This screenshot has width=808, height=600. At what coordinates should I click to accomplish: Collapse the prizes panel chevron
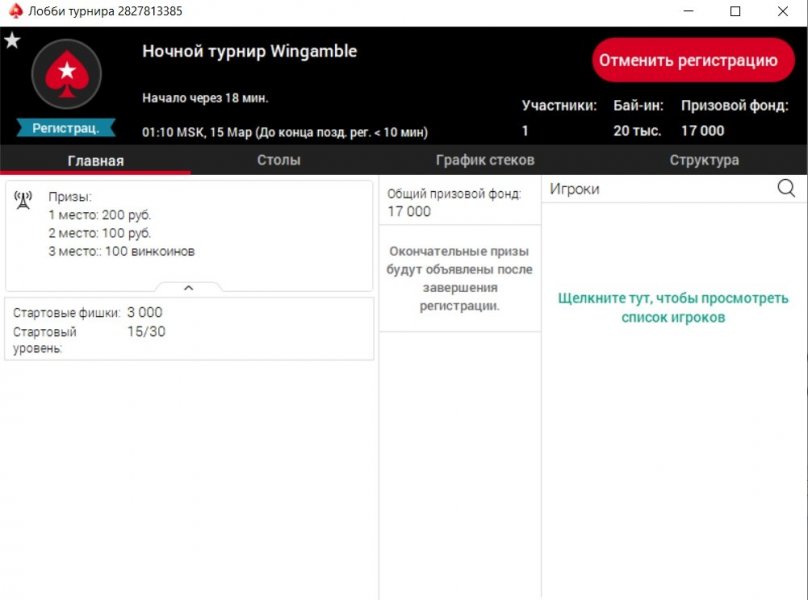tap(188, 288)
